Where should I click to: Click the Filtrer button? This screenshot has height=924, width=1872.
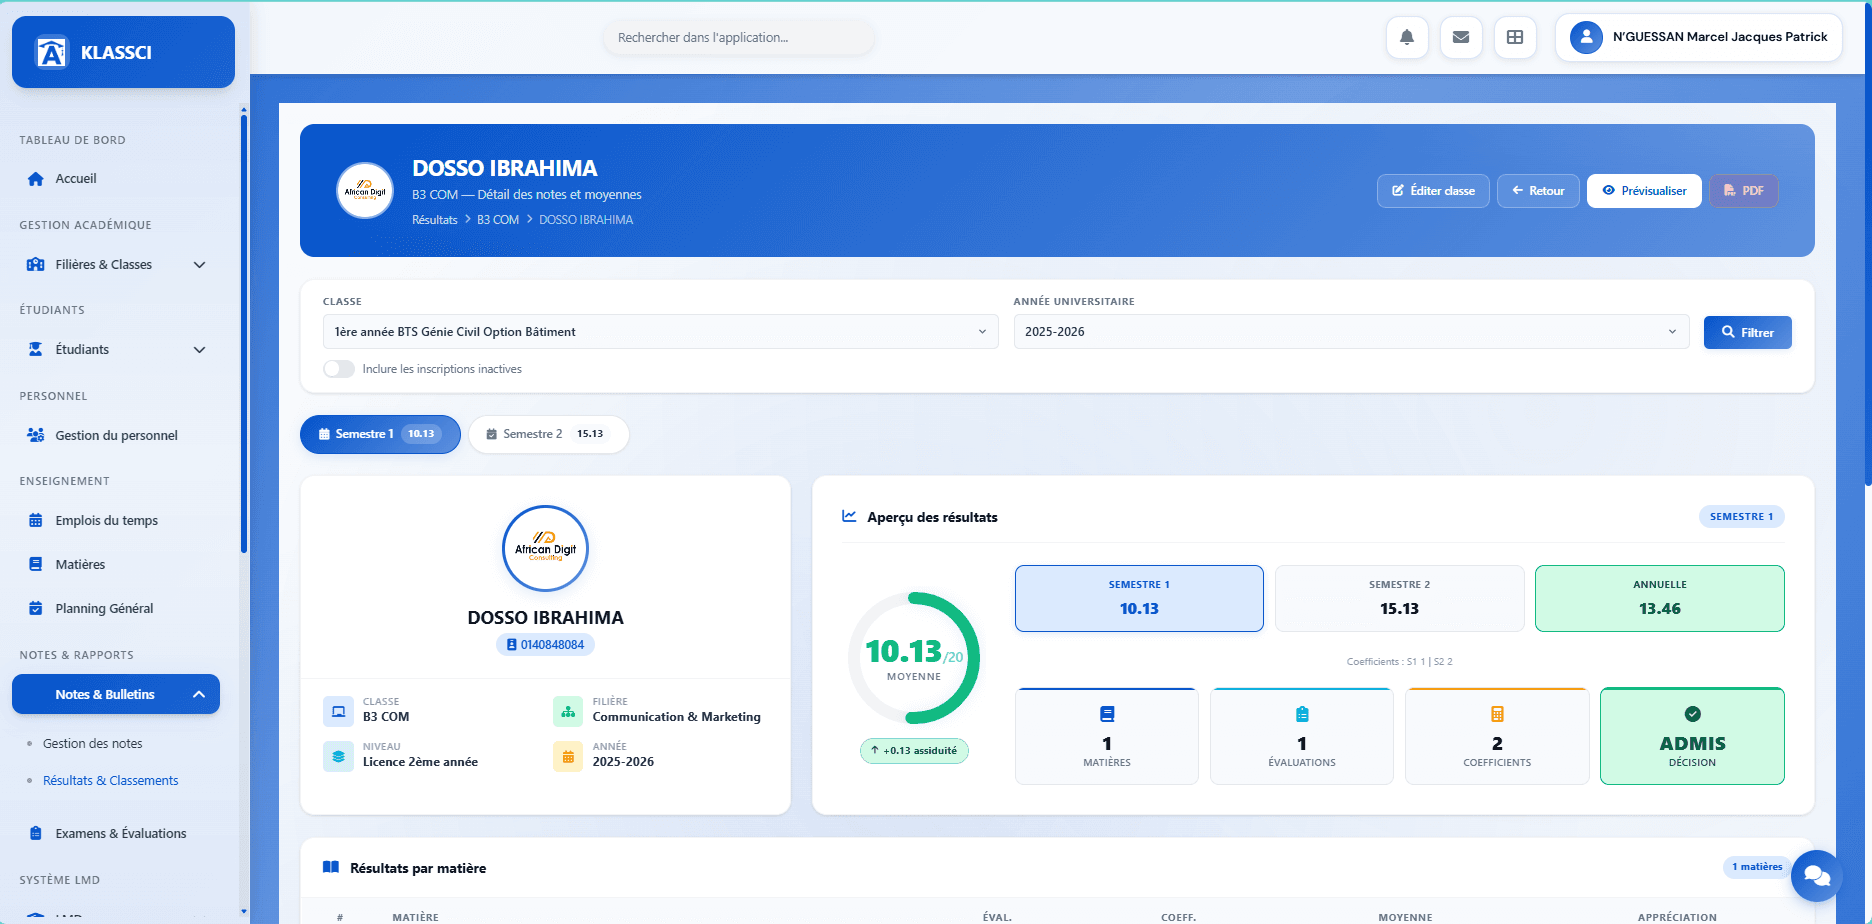tap(1747, 333)
